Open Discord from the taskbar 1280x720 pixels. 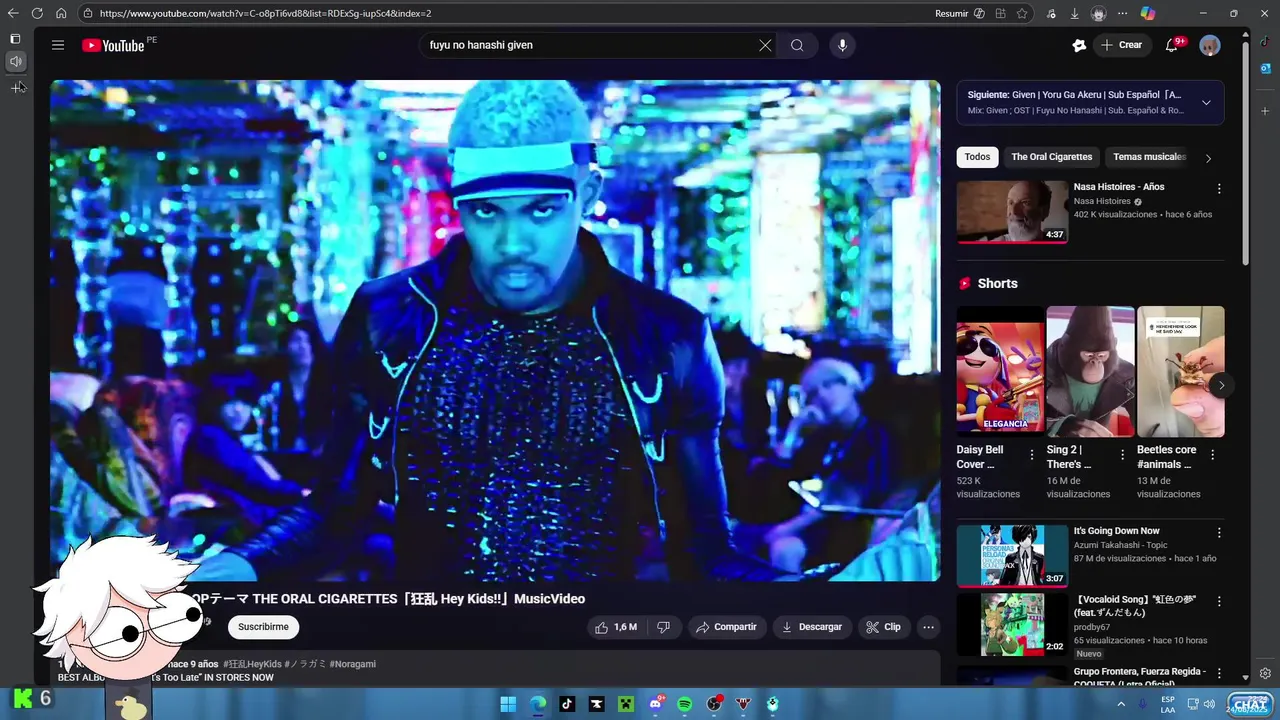pyautogui.click(x=656, y=704)
